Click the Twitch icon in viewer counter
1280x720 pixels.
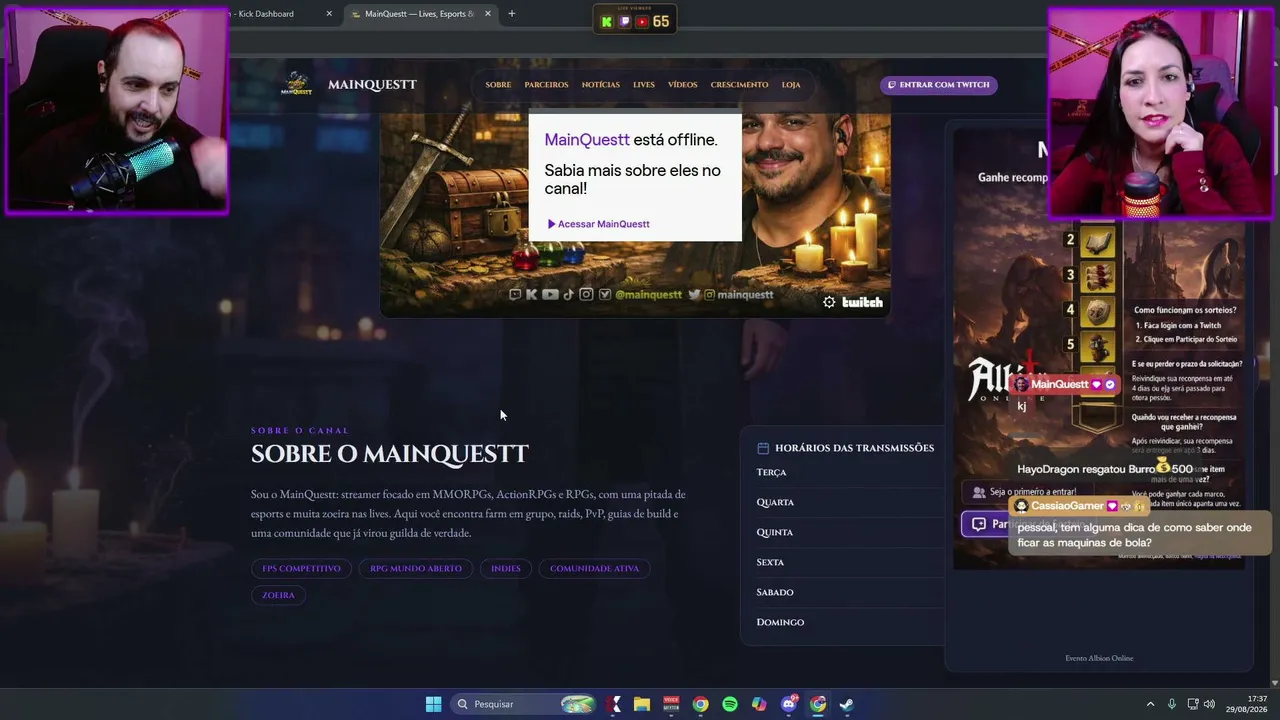point(625,22)
